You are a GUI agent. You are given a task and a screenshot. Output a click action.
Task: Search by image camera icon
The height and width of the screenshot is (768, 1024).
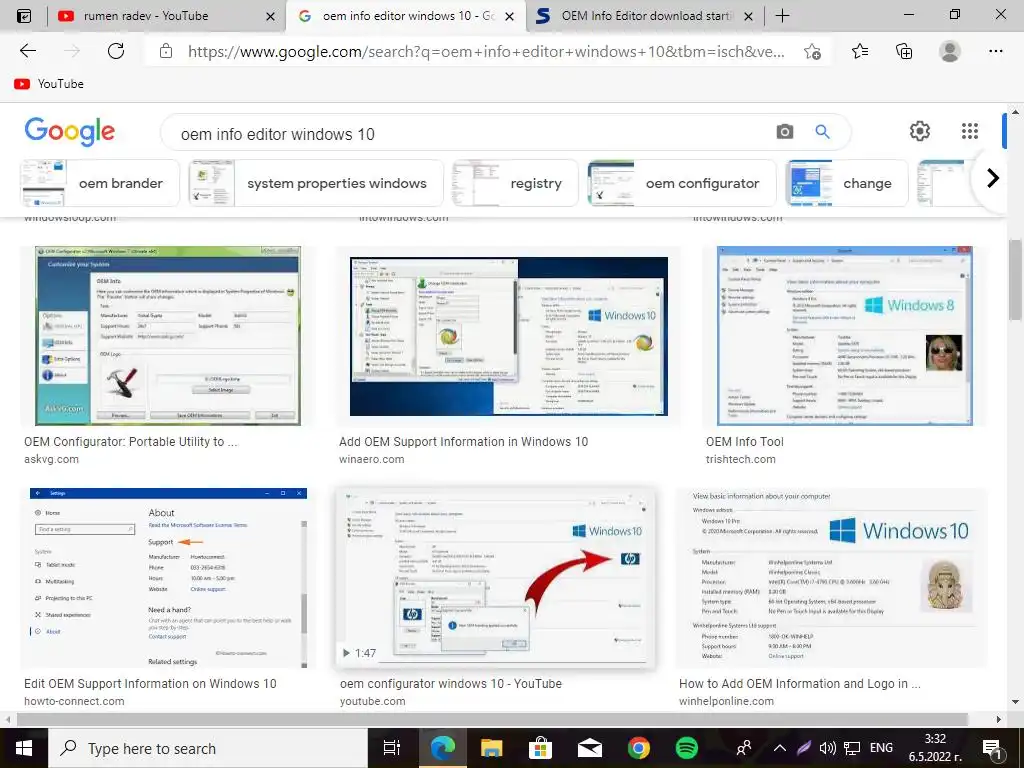click(784, 132)
